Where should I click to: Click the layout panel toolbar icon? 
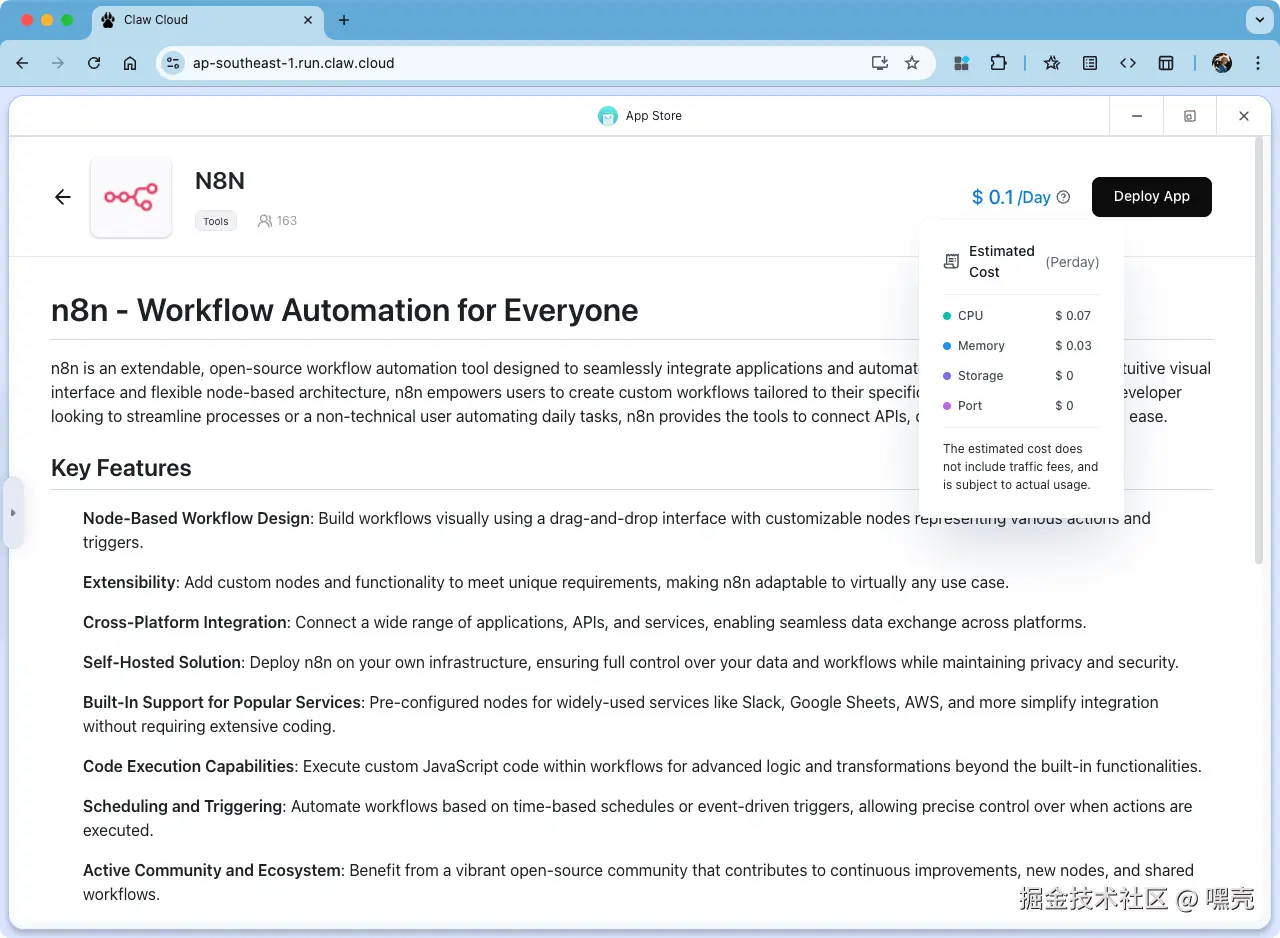(x=1166, y=63)
